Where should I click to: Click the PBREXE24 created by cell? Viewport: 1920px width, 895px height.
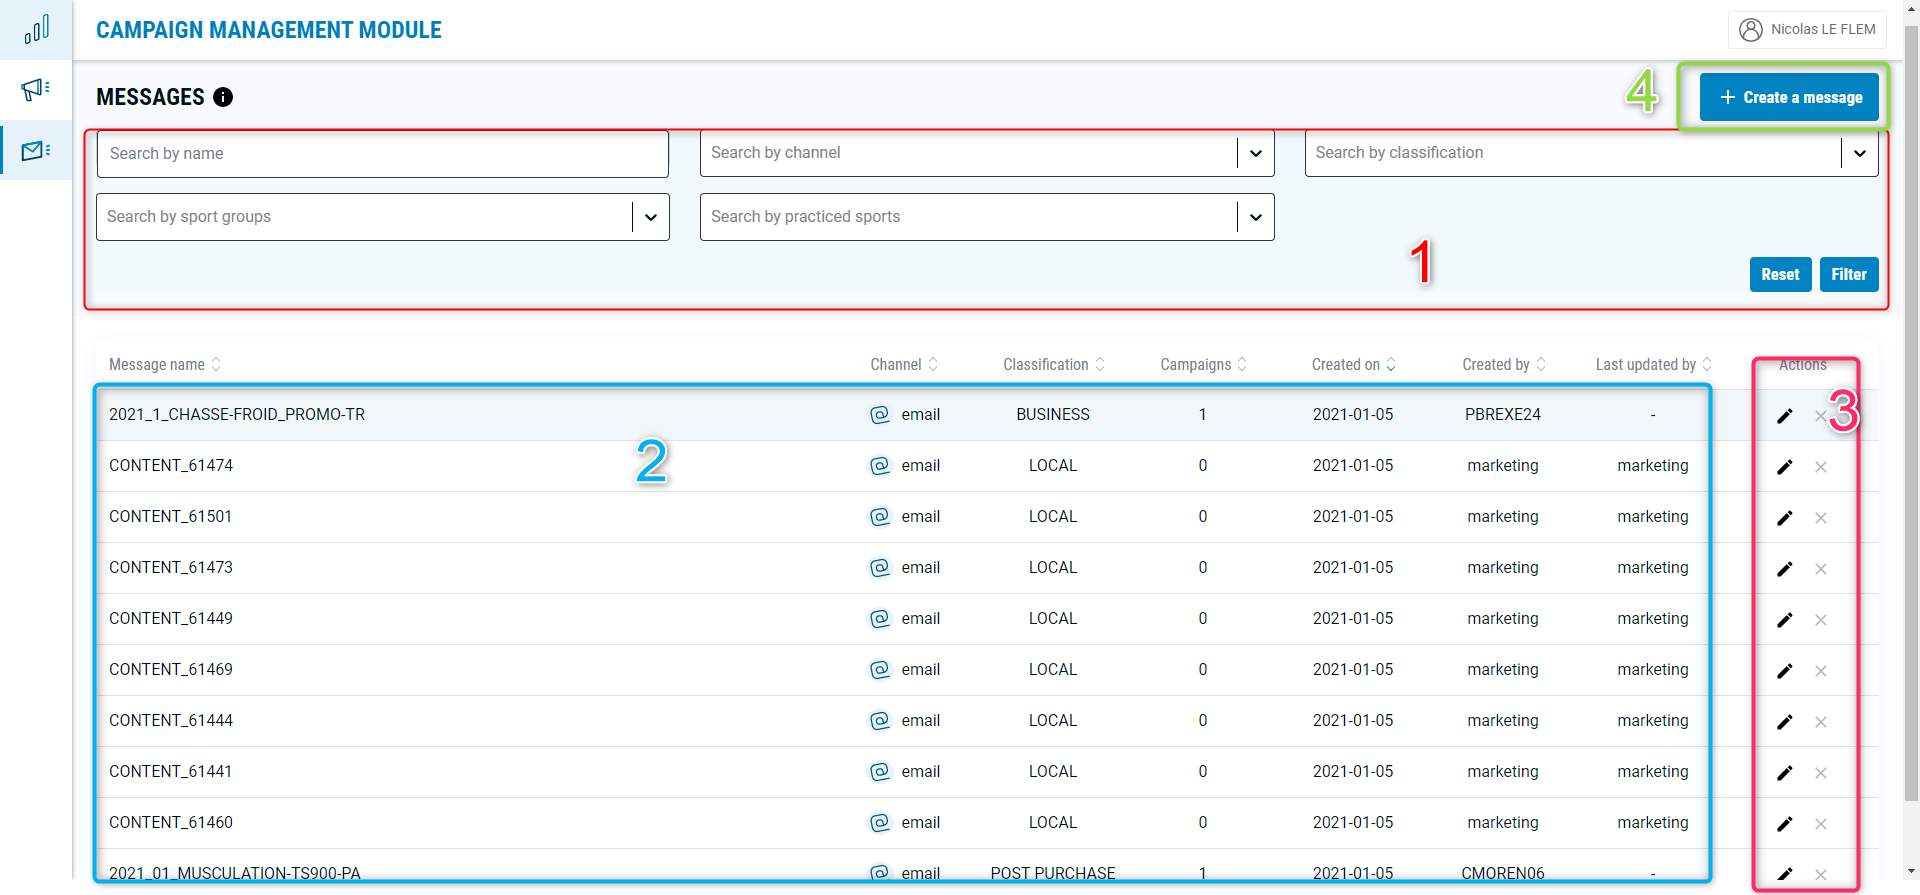pos(1503,415)
